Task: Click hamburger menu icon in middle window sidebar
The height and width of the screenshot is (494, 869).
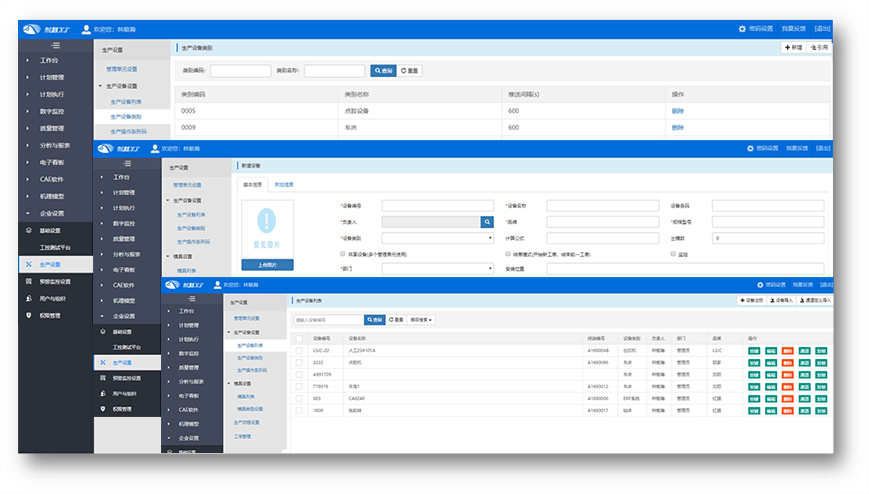Action: [x=127, y=164]
